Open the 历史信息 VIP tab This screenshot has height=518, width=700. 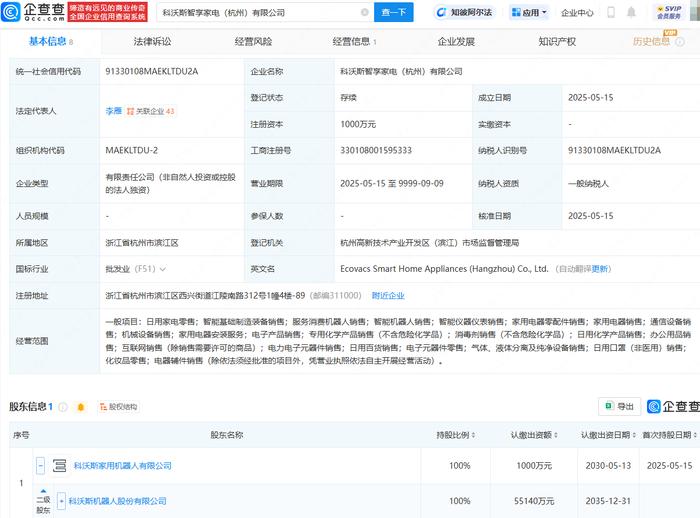click(x=651, y=42)
